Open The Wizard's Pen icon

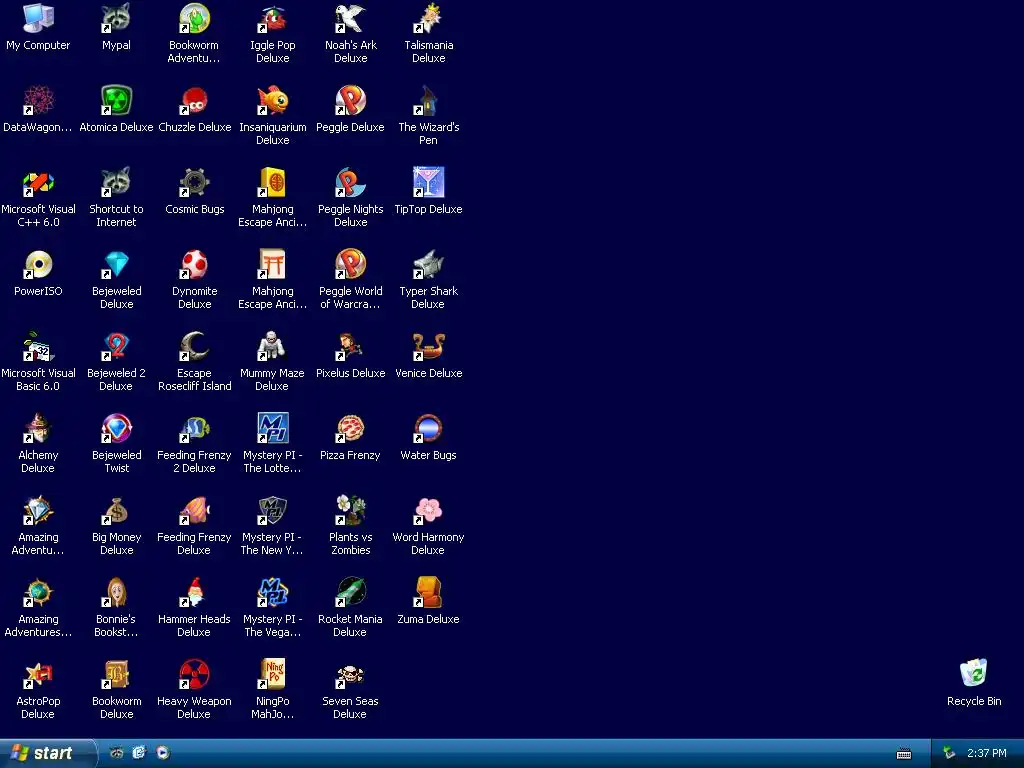coord(428,101)
